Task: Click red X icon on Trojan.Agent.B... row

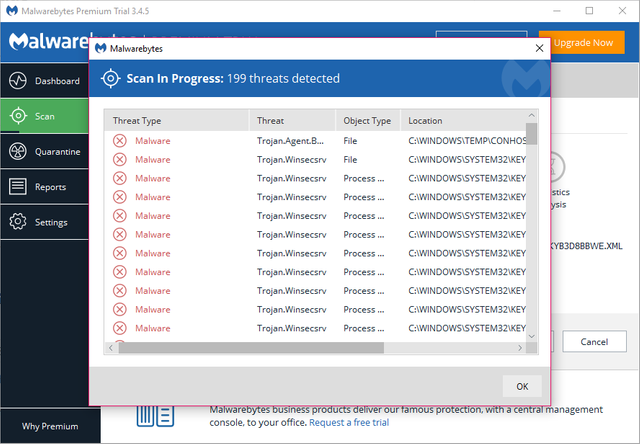Action: point(120,141)
